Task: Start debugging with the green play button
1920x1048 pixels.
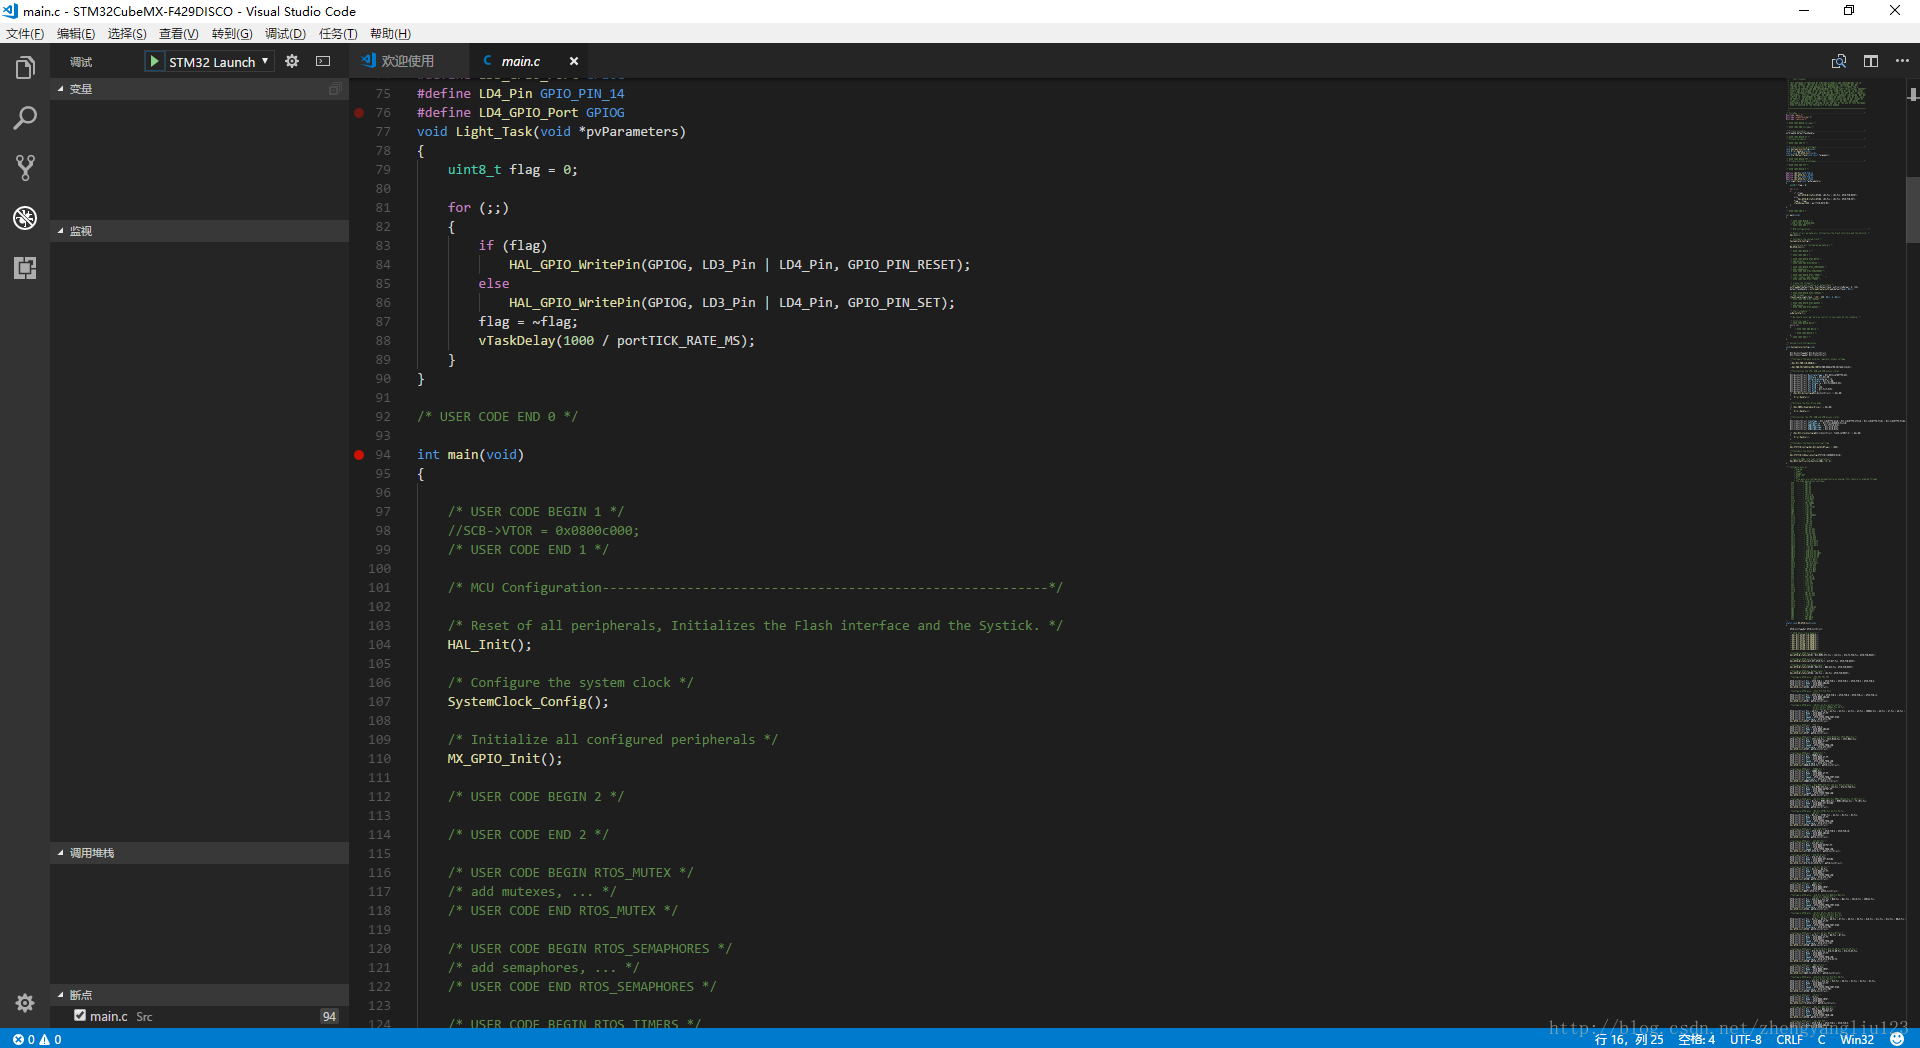Action: tap(154, 62)
